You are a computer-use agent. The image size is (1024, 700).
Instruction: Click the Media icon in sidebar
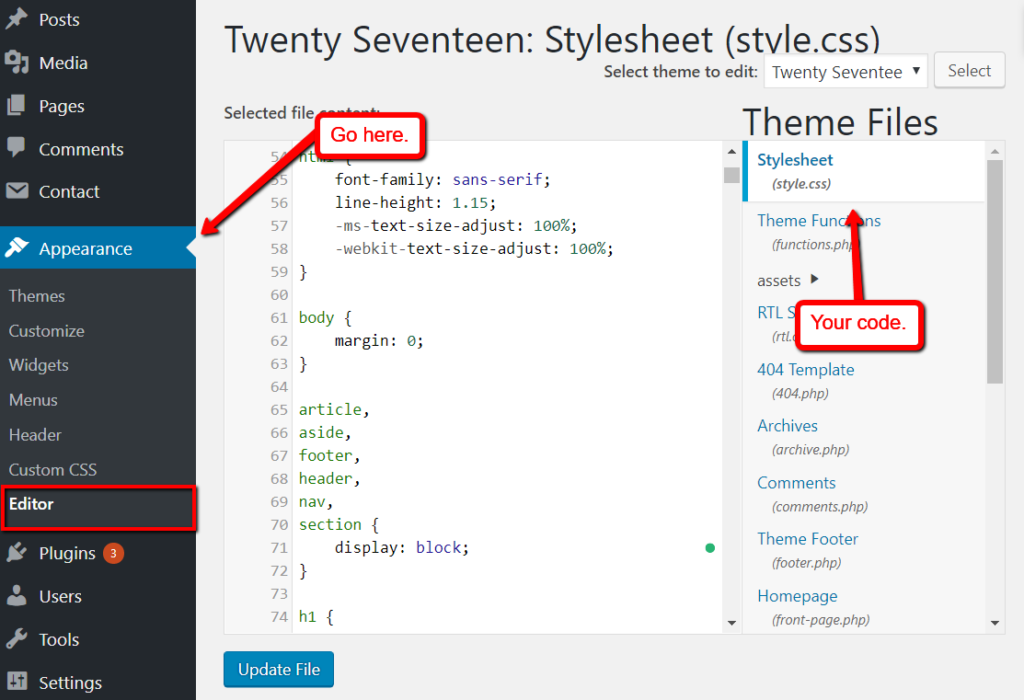(x=16, y=63)
